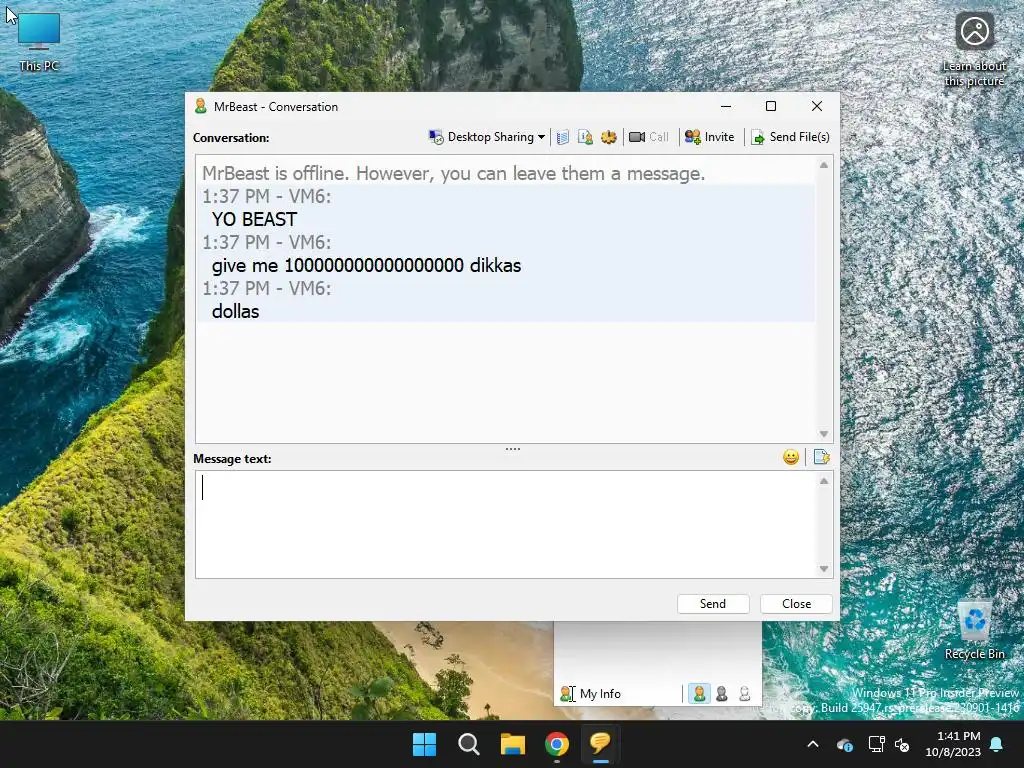This screenshot has width=1024, height=768.
Task: Click the 'MrBeast is offline' notice text
Action: pyautogui.click(x=453, y=174)
